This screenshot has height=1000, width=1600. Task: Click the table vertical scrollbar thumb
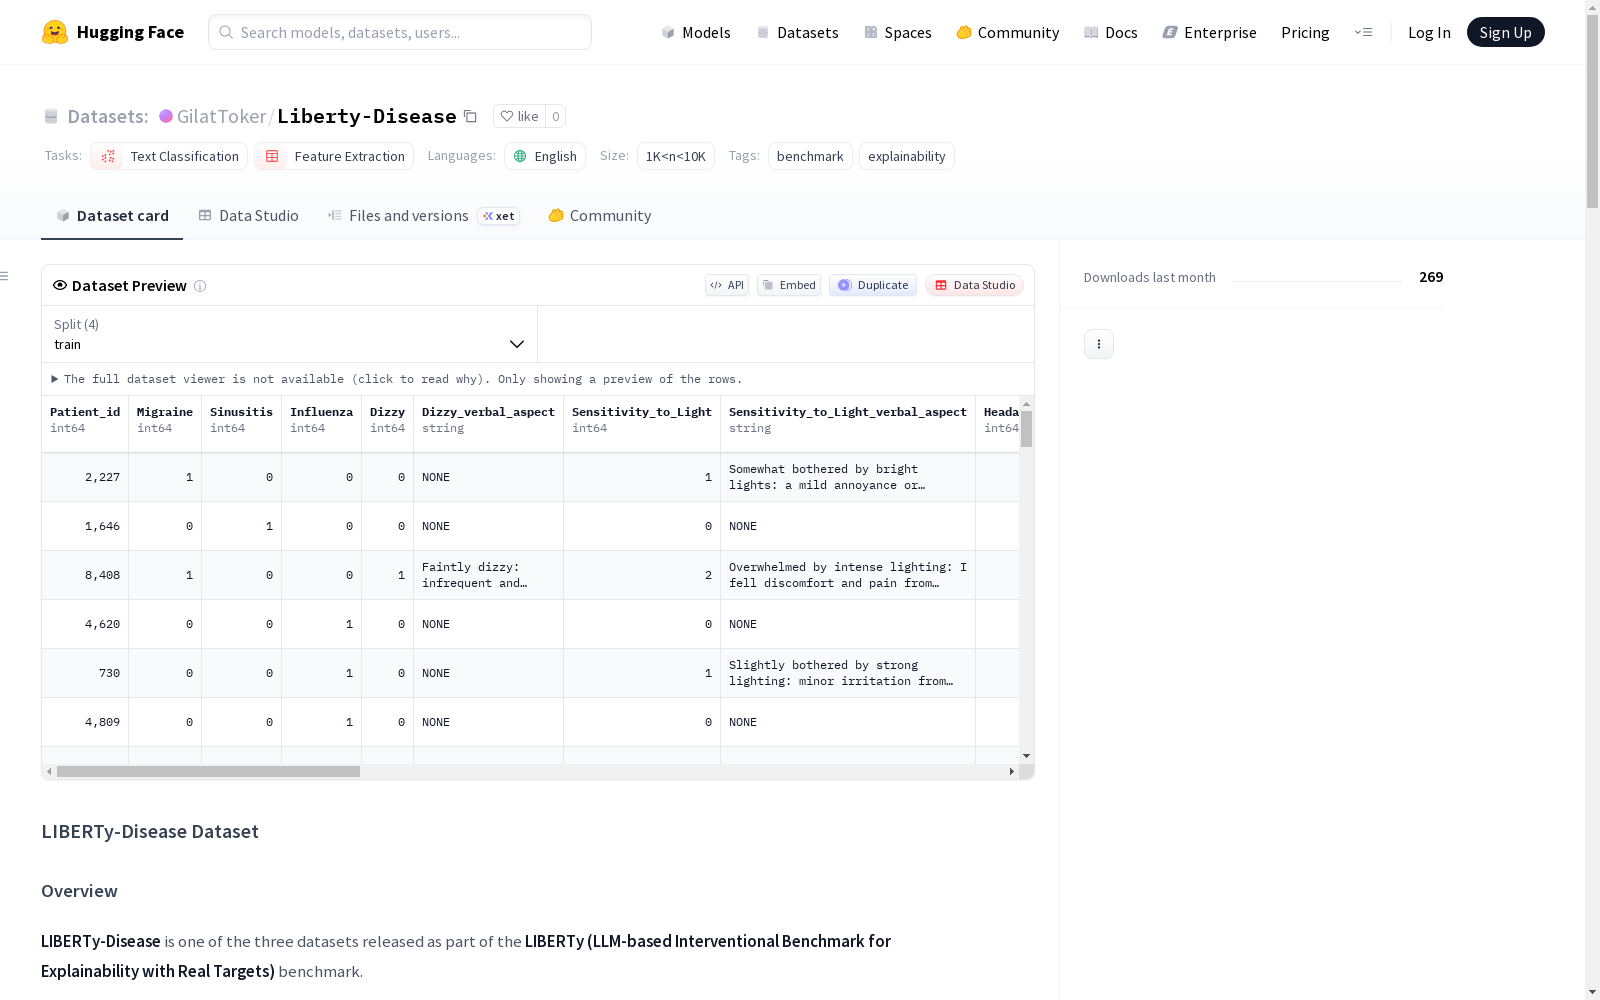coord(1026,428)
